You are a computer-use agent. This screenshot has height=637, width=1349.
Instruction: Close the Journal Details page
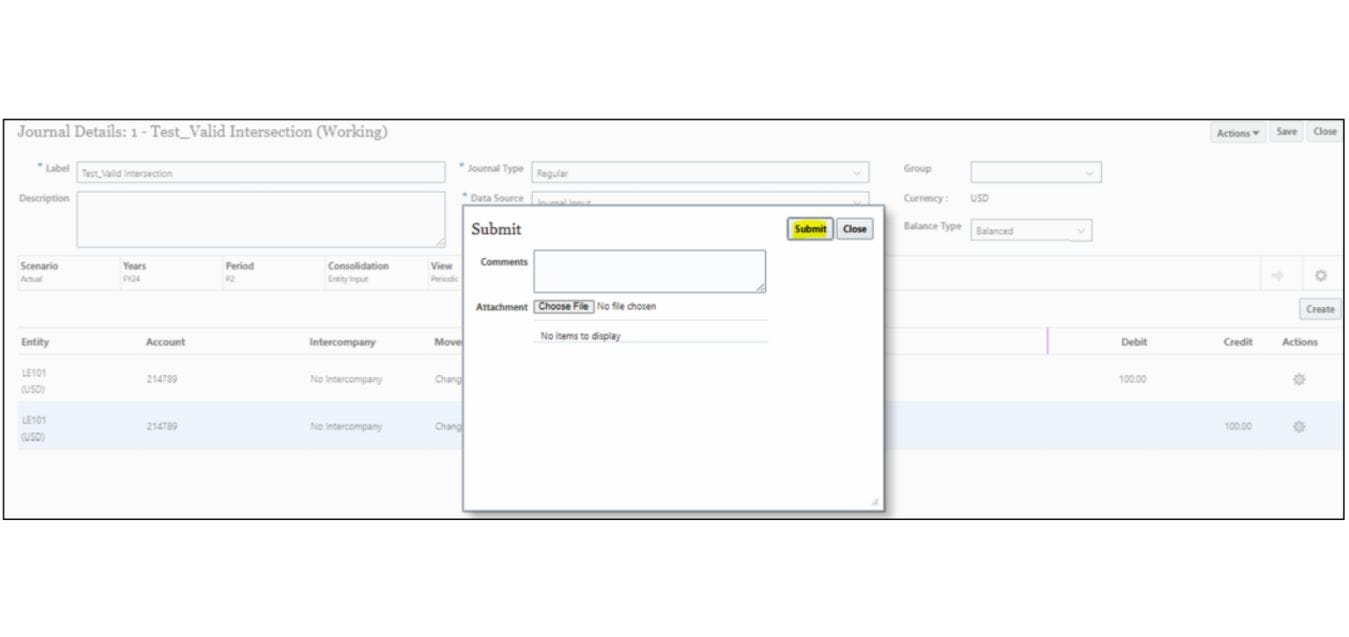1325,131
